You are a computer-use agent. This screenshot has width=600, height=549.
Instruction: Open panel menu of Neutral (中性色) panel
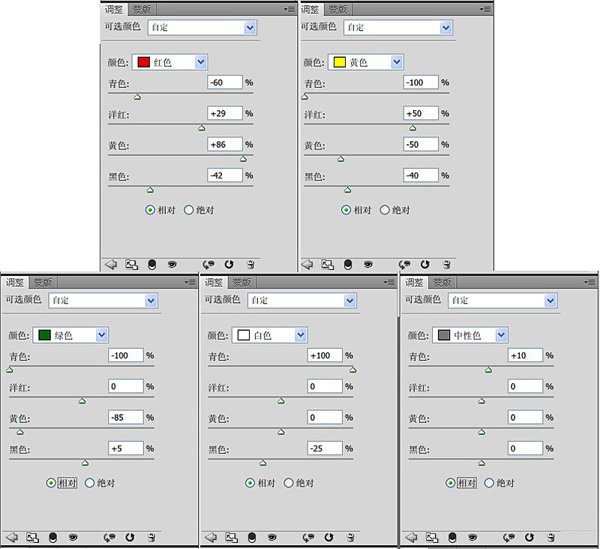point(590,282)
